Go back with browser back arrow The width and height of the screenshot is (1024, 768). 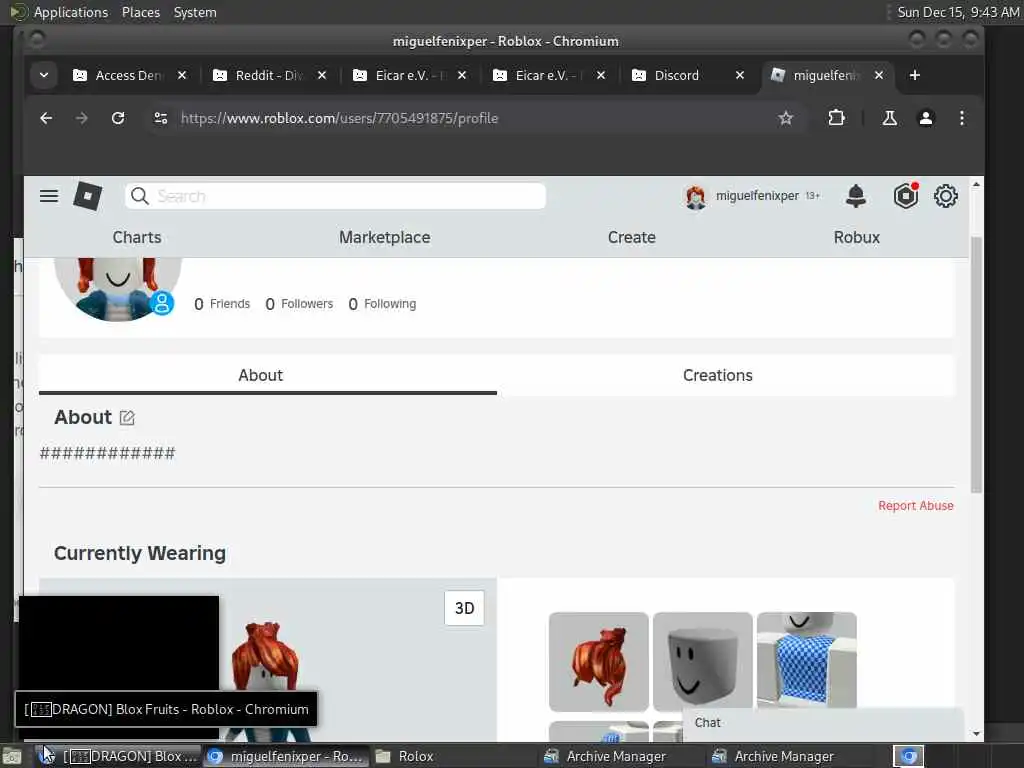point(46,118)
